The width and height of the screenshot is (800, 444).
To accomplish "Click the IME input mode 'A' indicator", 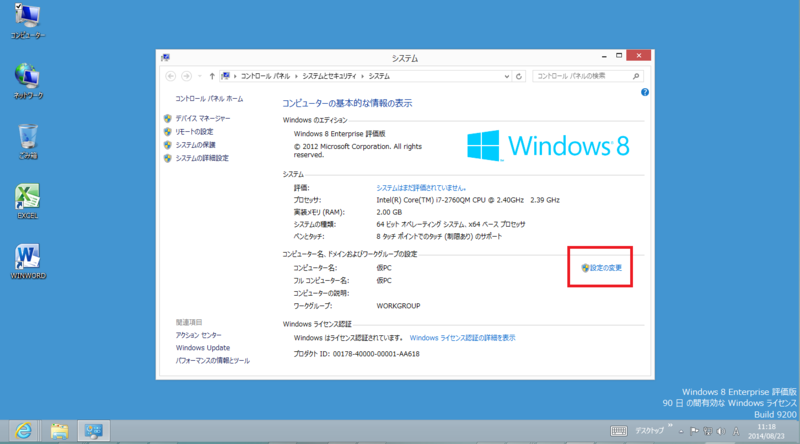I will point(736,431).
